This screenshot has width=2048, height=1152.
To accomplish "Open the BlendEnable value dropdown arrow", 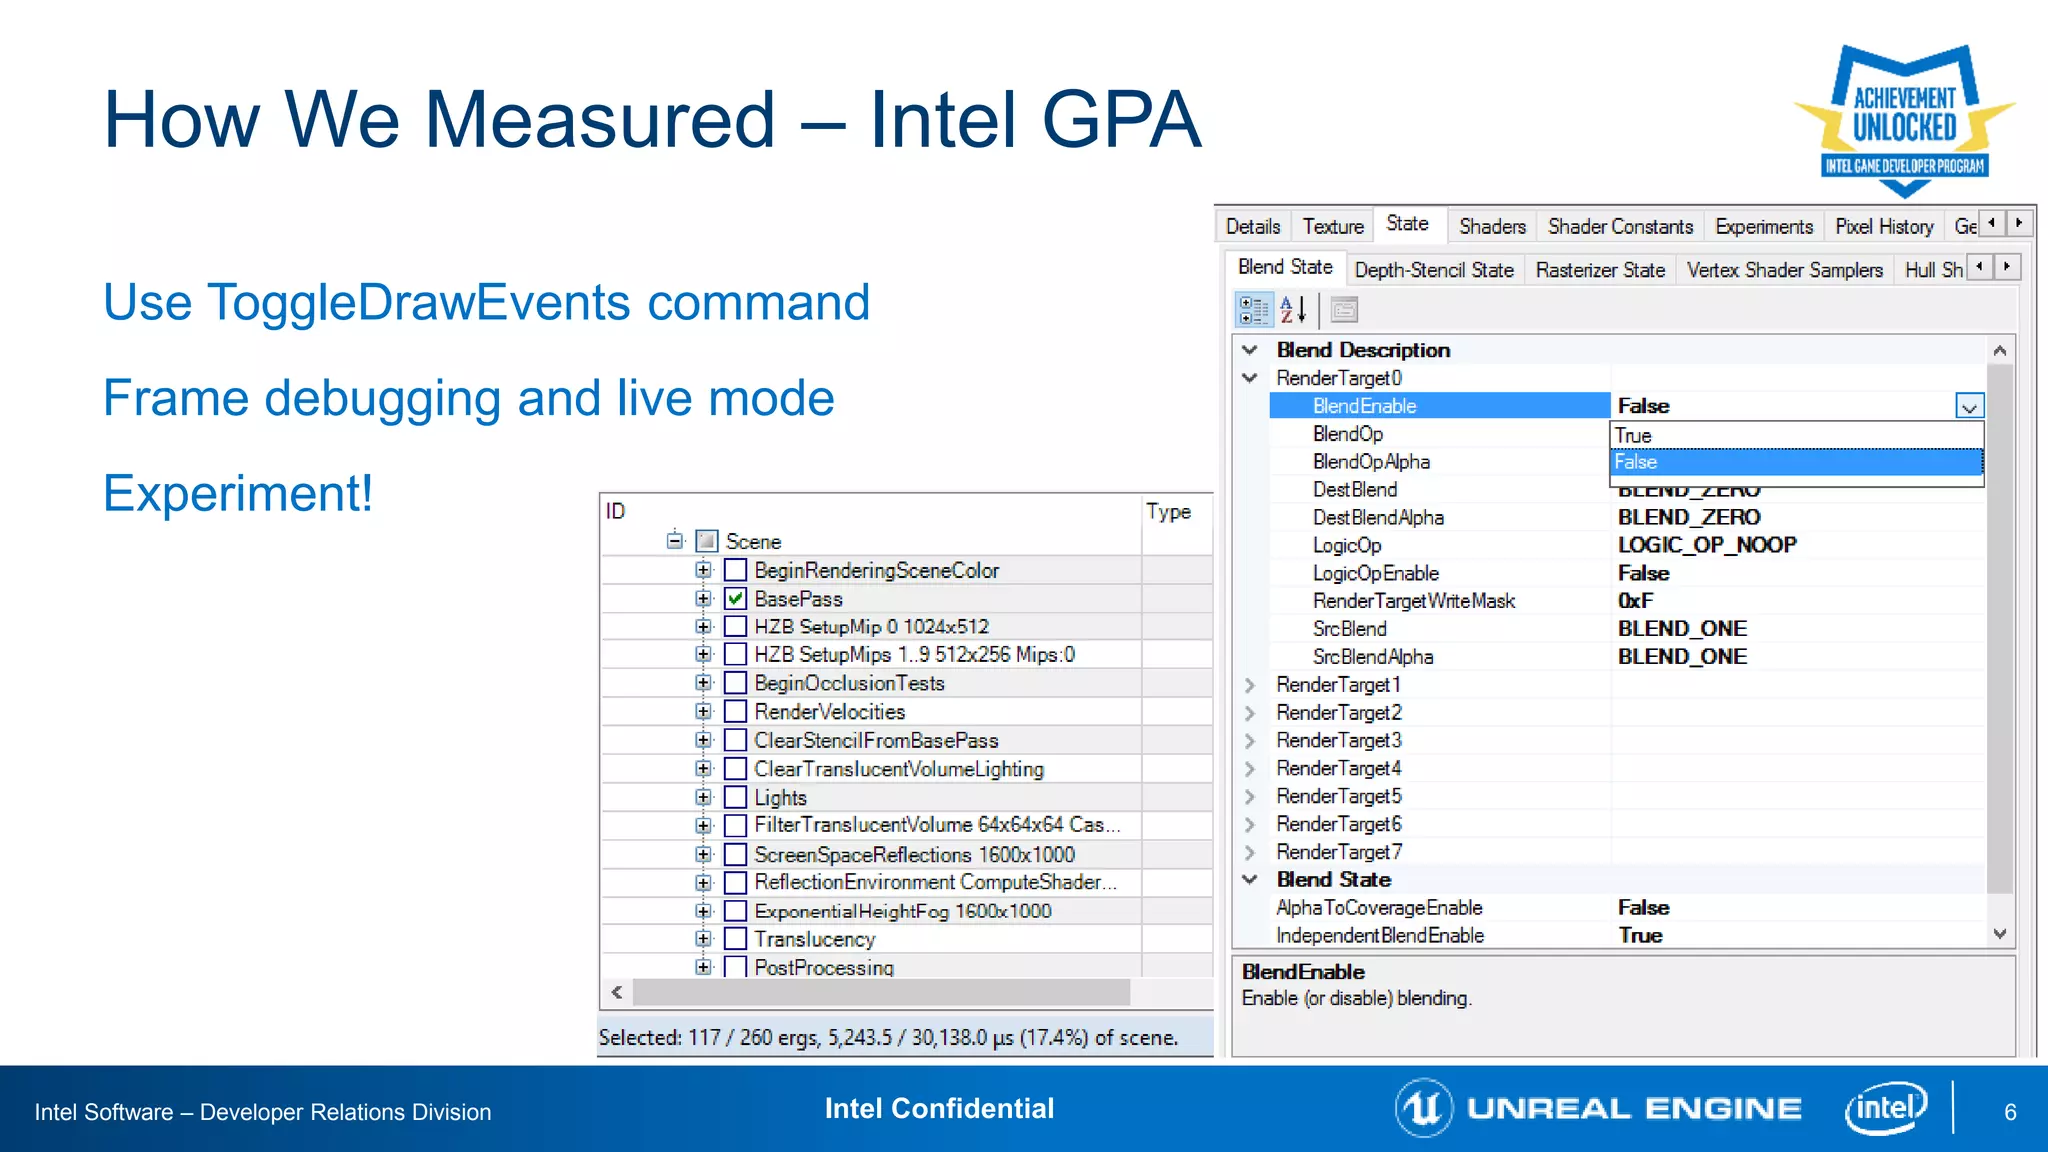I will point(1969,406).
